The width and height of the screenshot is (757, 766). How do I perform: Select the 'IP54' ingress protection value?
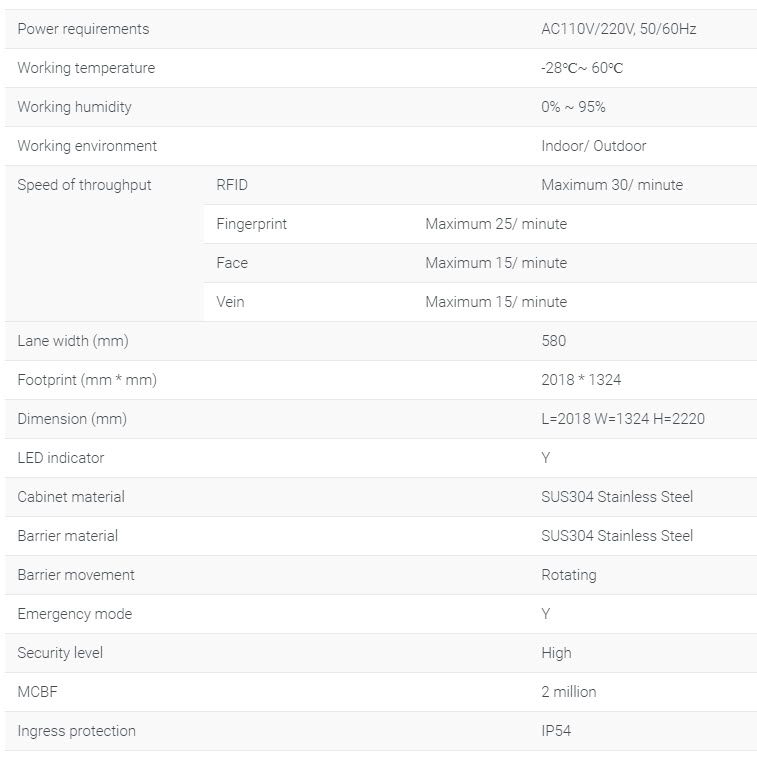(556, 731)
